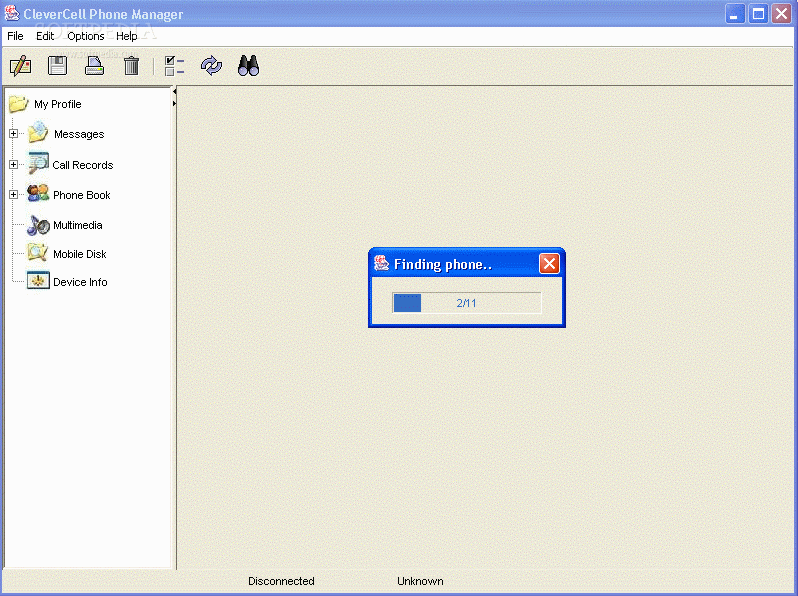Click the trash delete toolbar icon
The height and width of the screenshot is (596, 798).
click(131, 66)
